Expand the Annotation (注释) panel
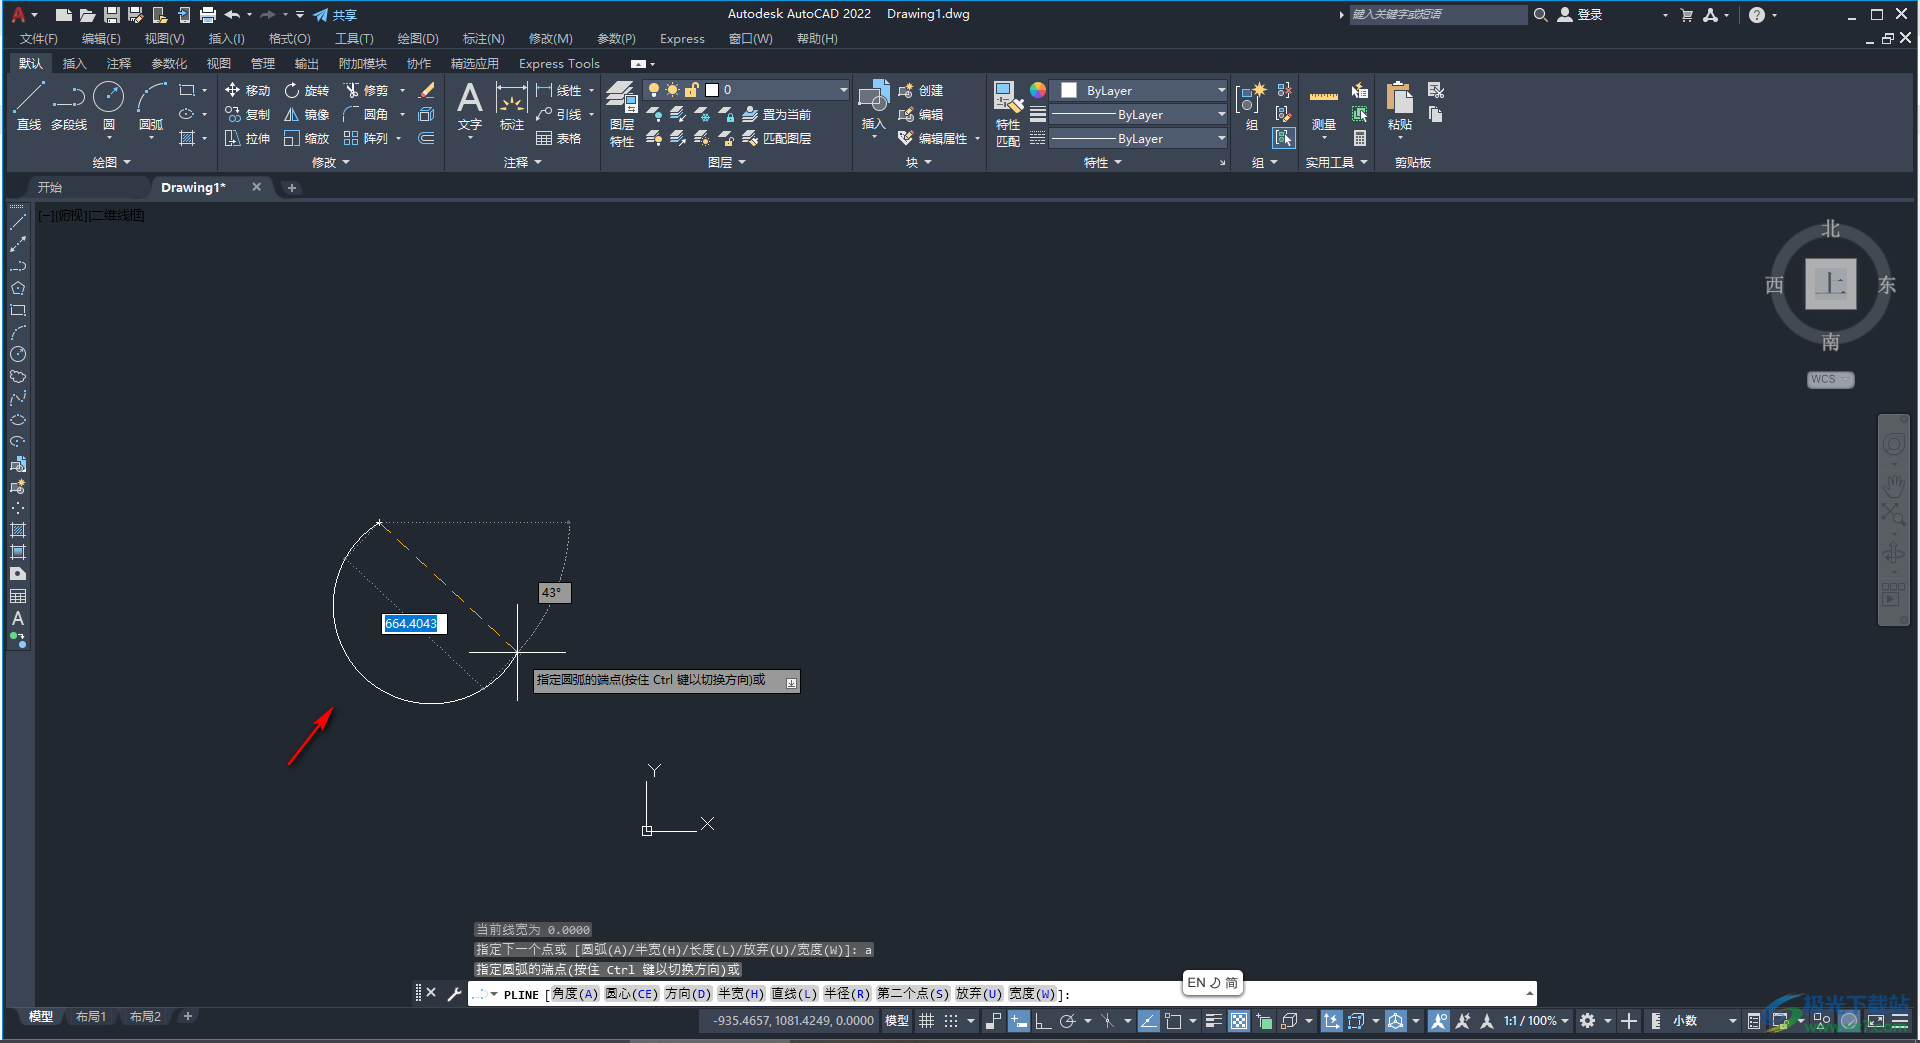This screenshot has height=1043, width=1920. [523, 162]
